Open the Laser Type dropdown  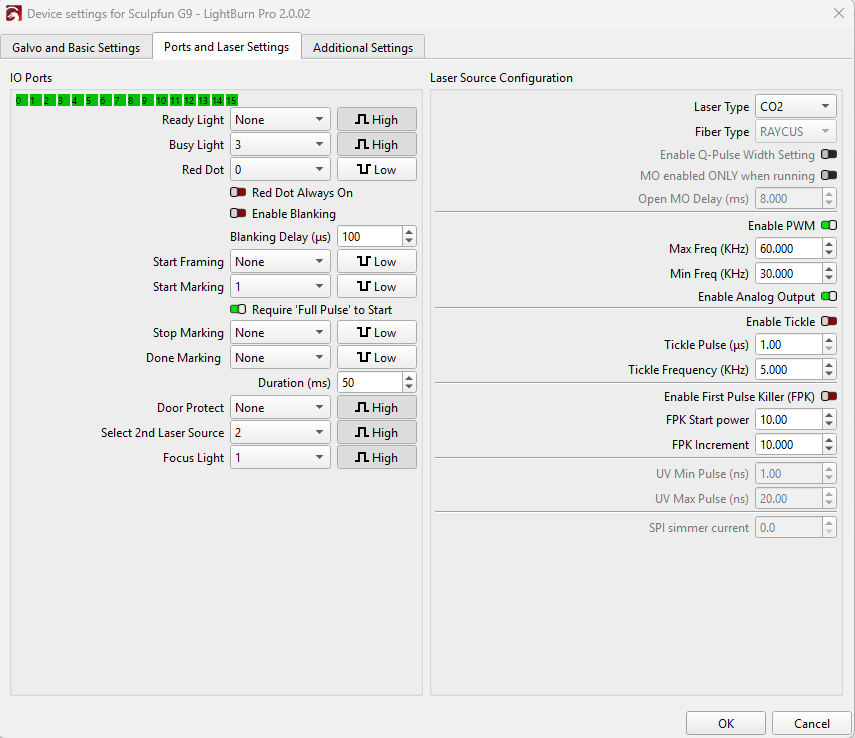pos(795,107)
